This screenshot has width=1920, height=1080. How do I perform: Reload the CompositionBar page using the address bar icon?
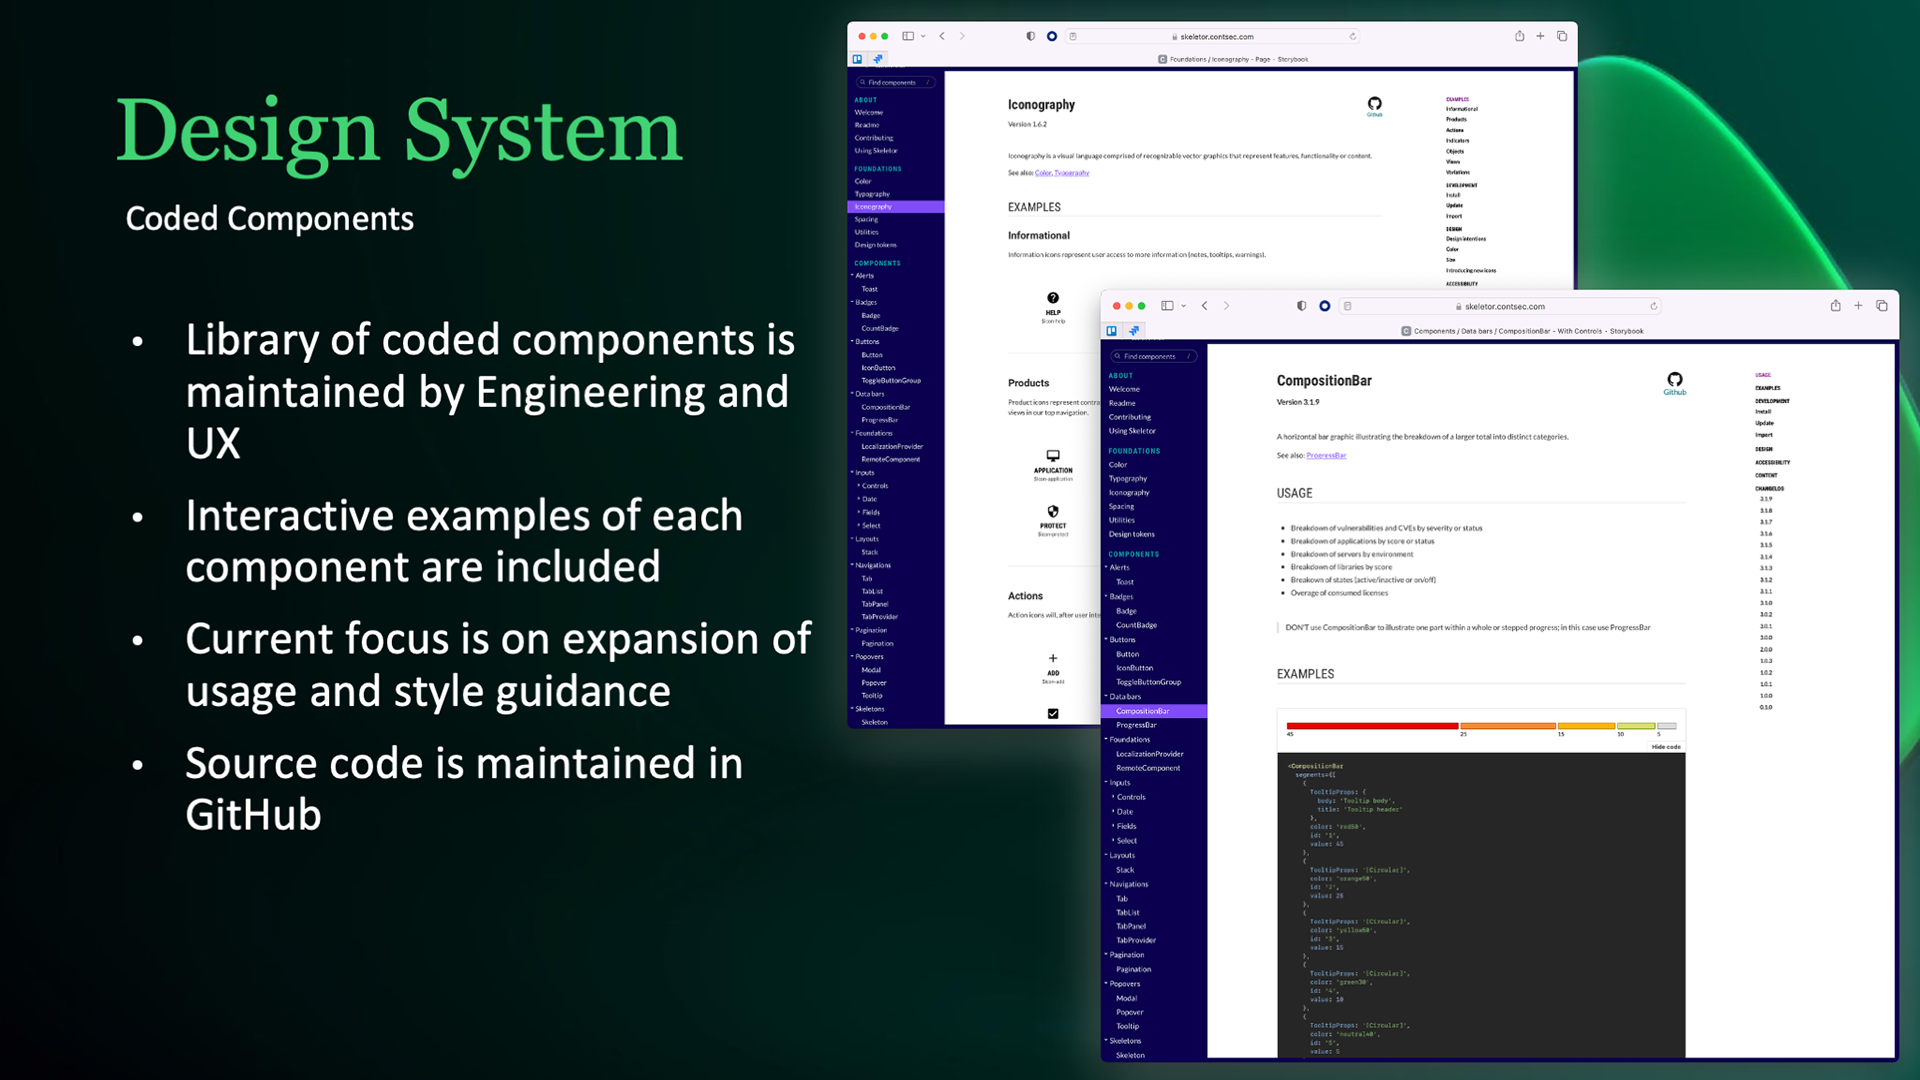(x=1653, y=306)
